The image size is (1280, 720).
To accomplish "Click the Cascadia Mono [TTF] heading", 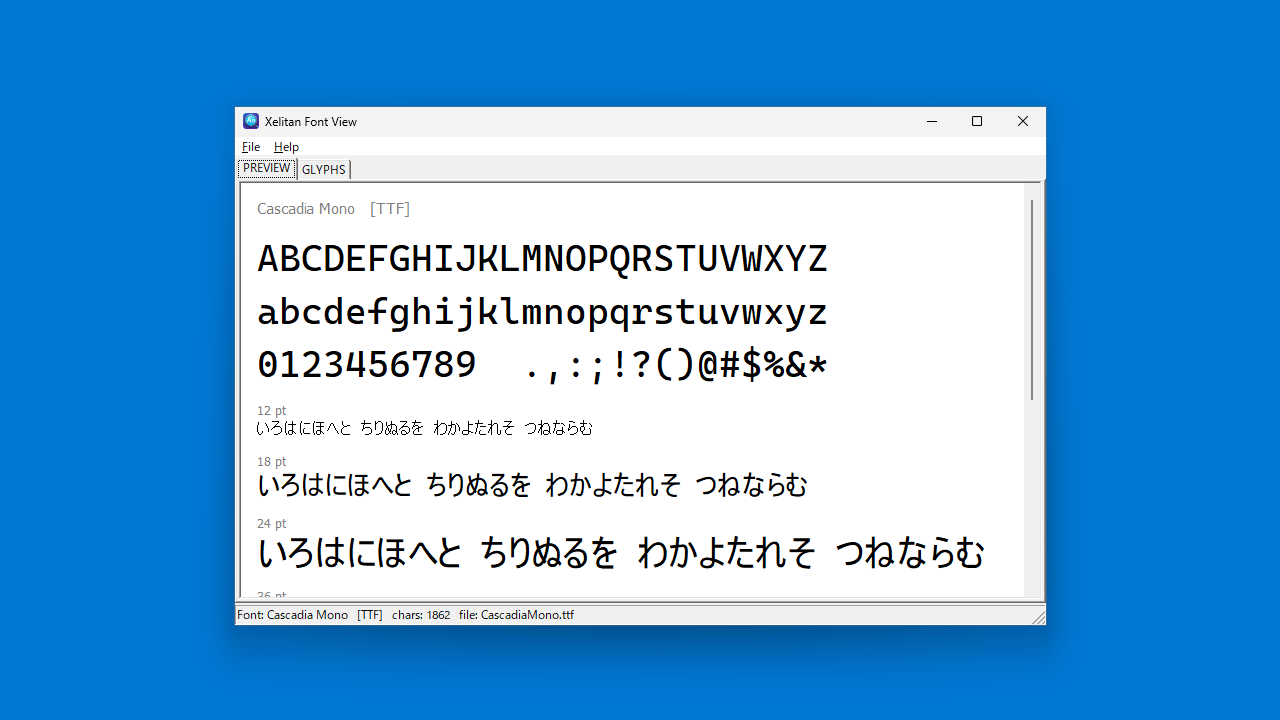I will (333, 209).
